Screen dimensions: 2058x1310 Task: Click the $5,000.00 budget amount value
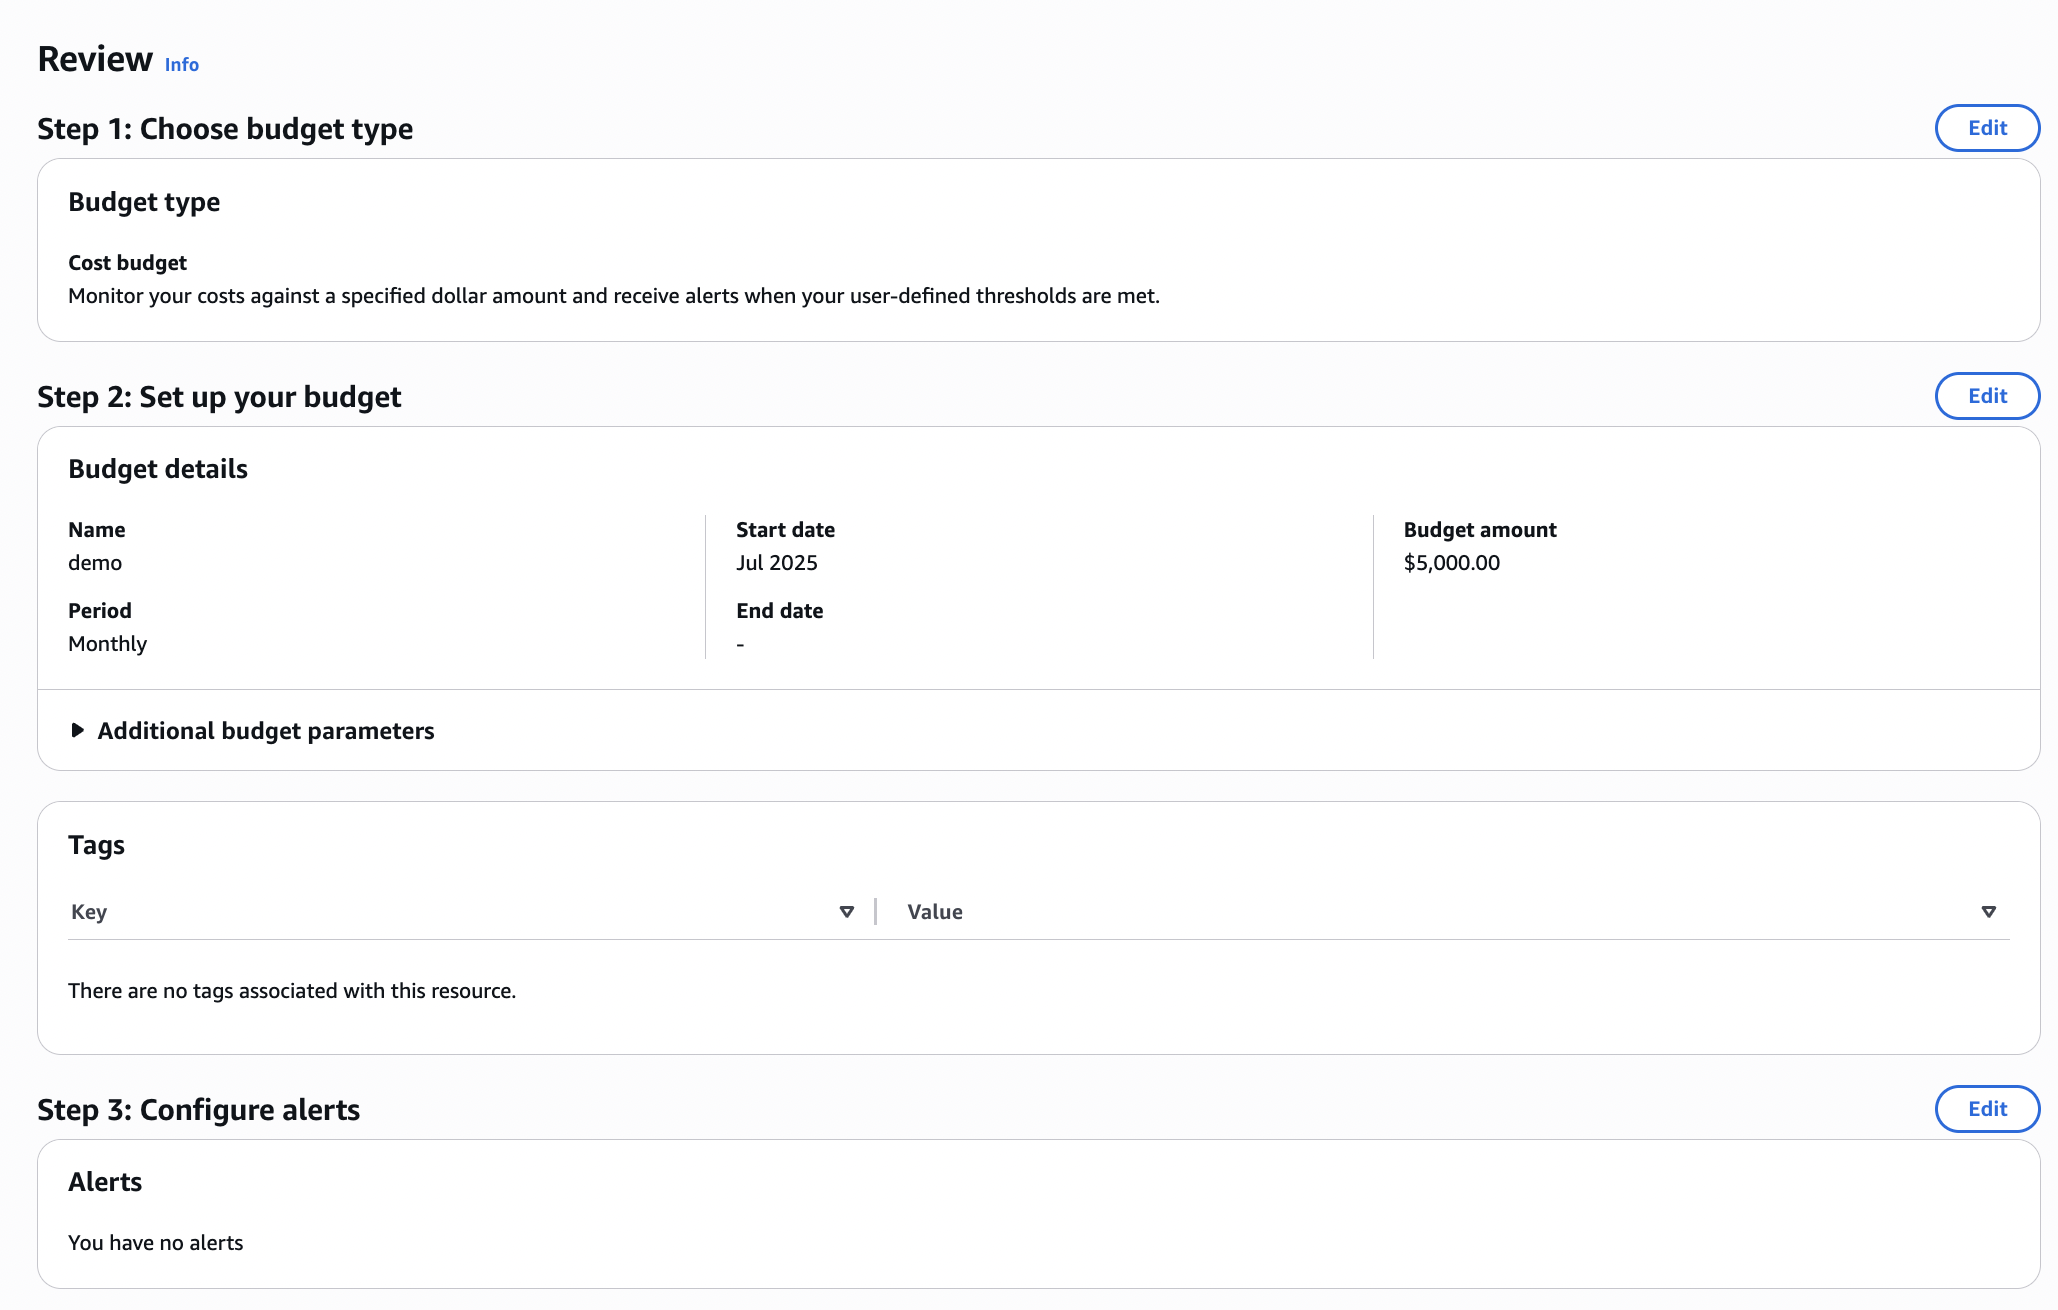[1451, 563]
